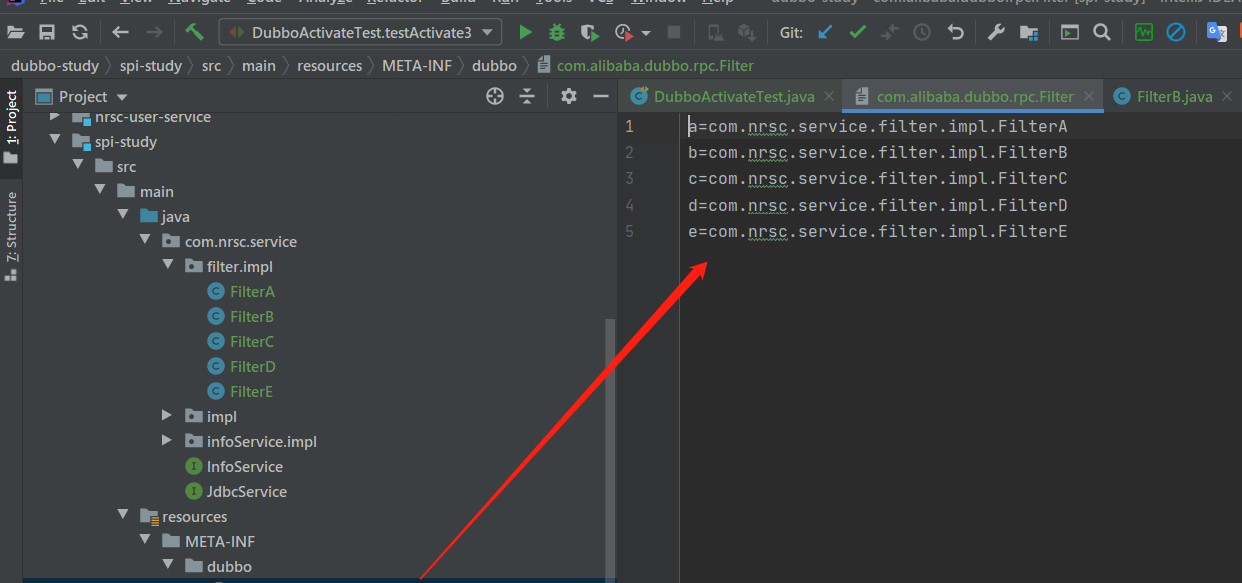Screen dimensions: 1242x583
Task: Open settings with the wrench icon
Action: [996, 32]
